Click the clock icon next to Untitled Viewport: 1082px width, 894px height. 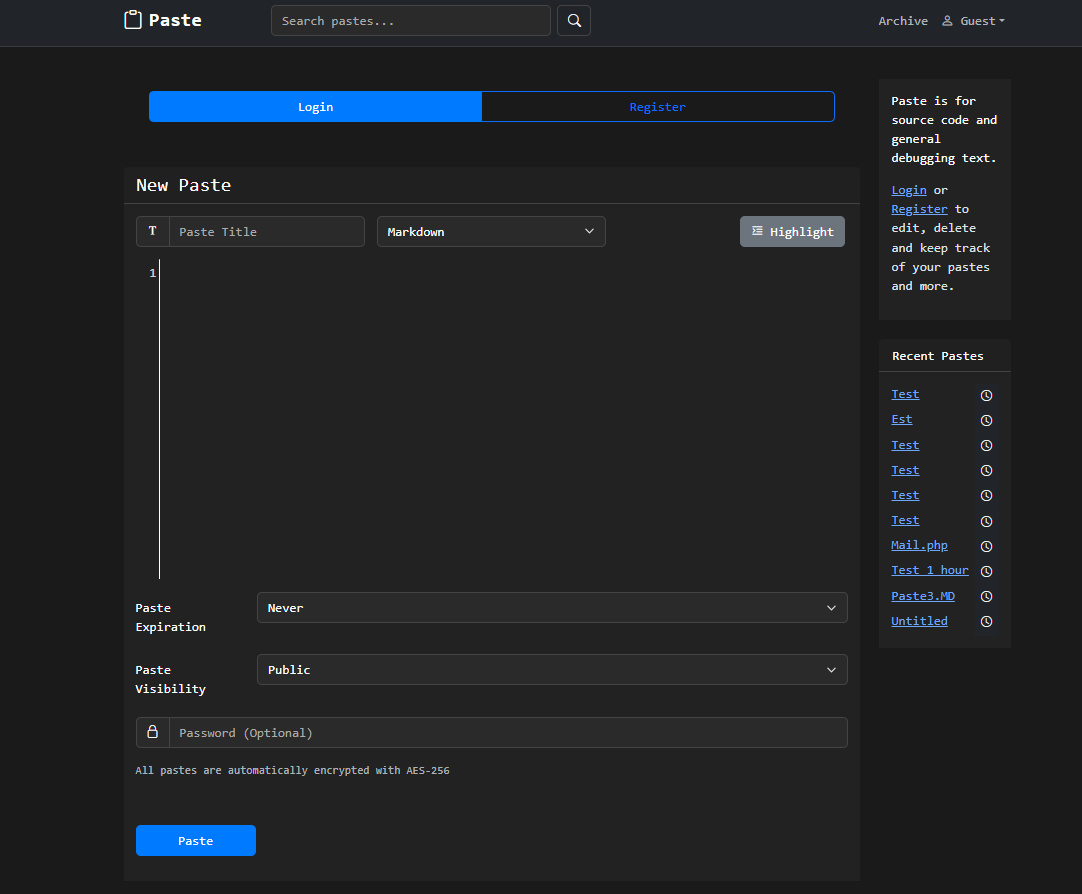(986, 622)
